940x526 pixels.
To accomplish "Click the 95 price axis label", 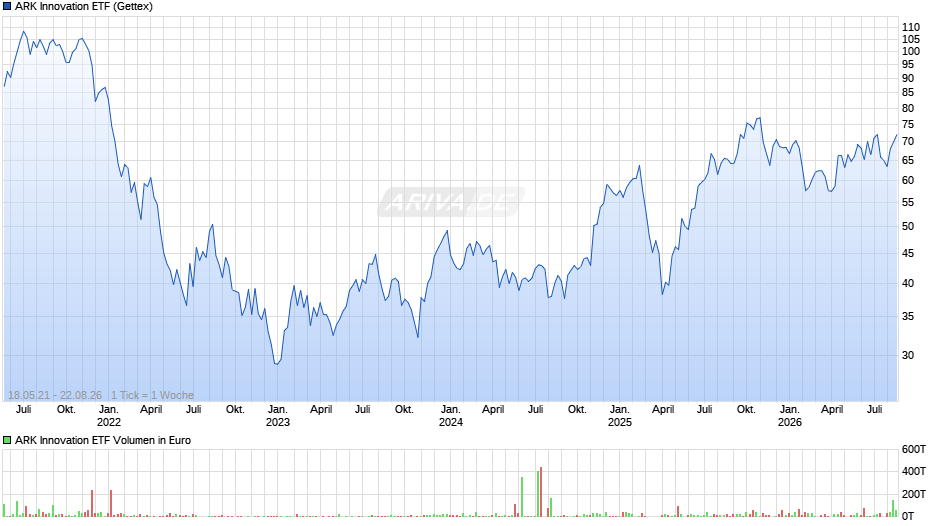I will pos(908,64).
